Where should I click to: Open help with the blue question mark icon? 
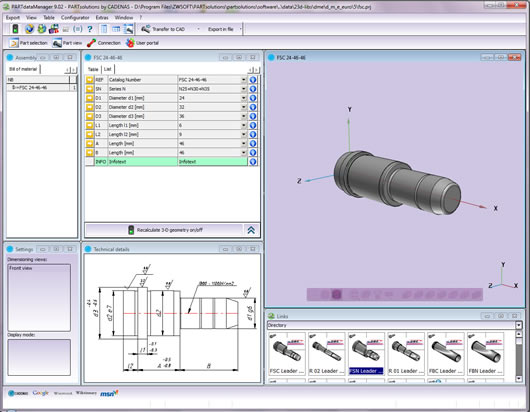[x=90, y=29]
